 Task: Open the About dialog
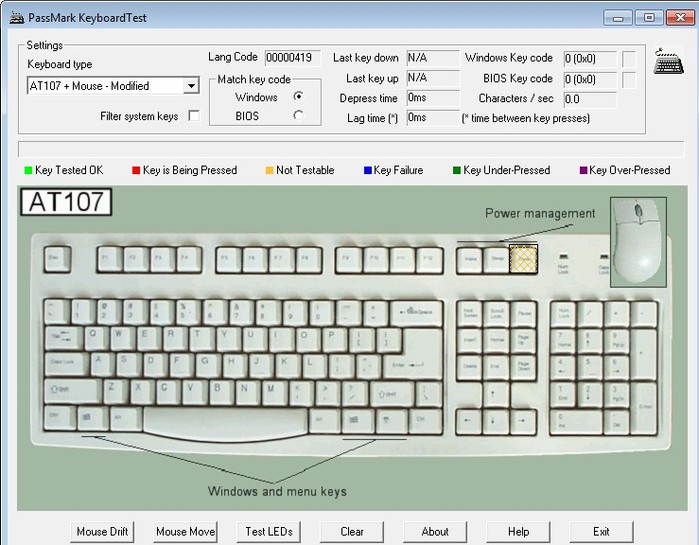[x=435, y=532]
